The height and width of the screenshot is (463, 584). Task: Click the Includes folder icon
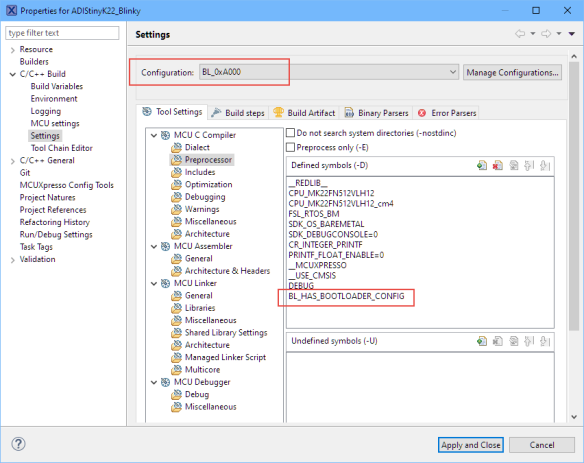point(176,172)
